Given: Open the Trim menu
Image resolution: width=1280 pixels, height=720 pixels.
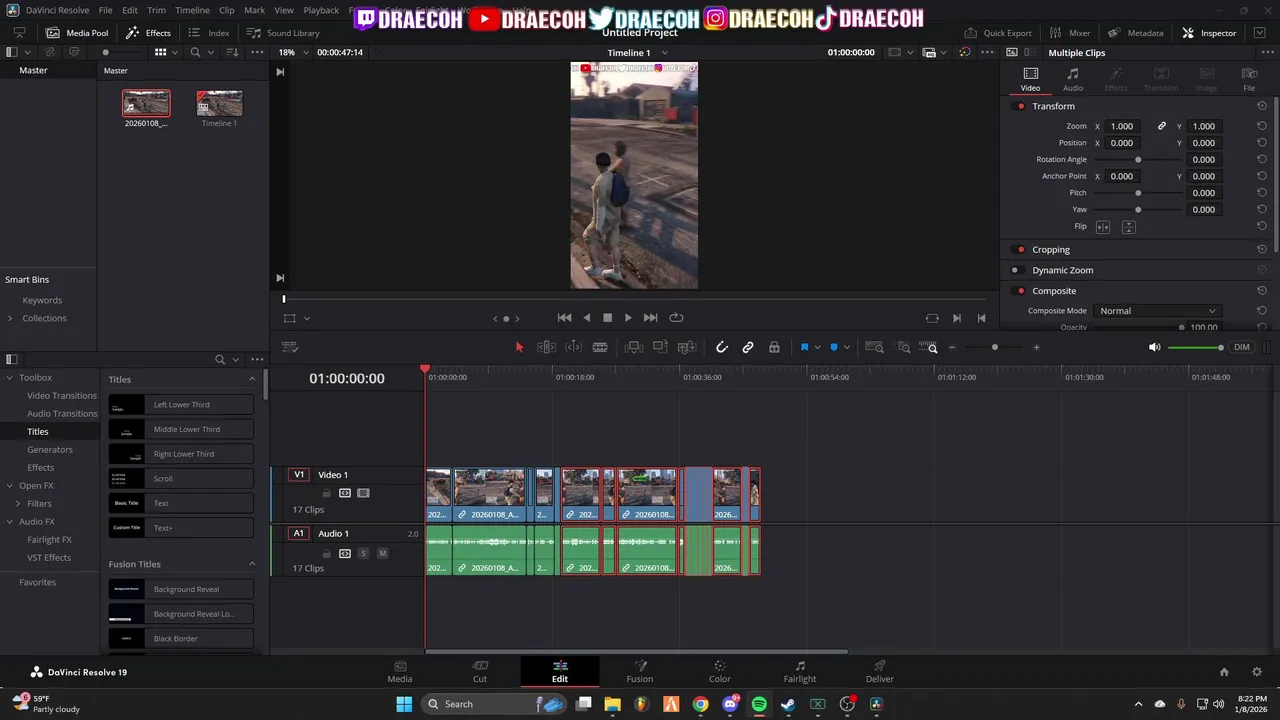Looking at the screenshot, I should 156,10.
